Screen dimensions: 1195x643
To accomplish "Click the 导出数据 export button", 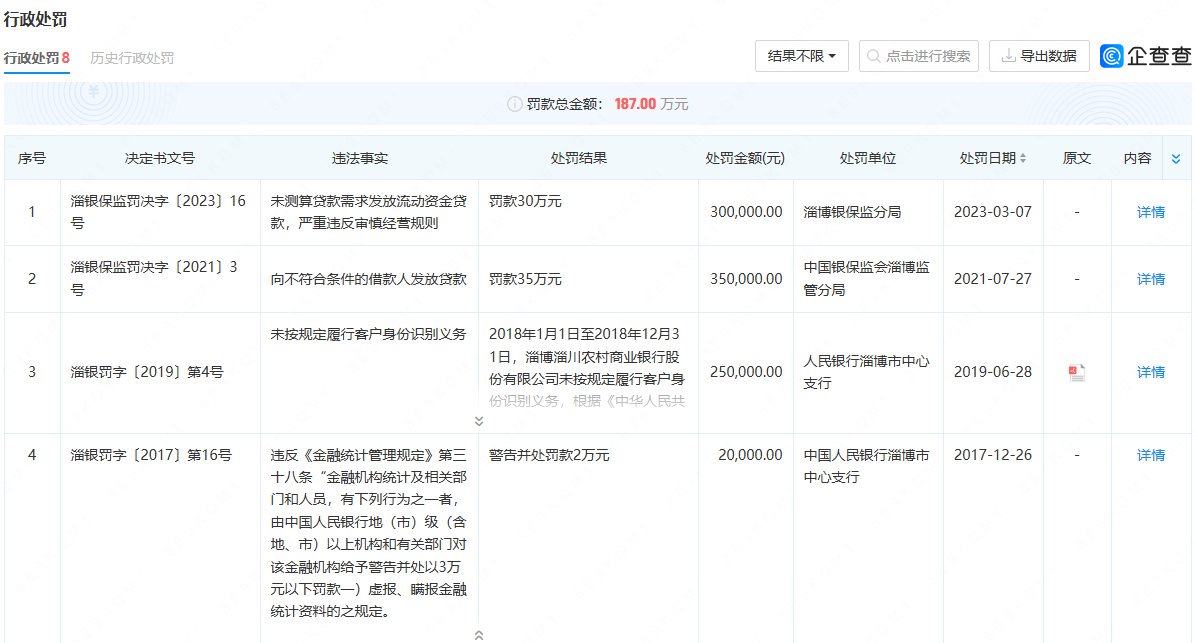I will [x=1039, y=56].
